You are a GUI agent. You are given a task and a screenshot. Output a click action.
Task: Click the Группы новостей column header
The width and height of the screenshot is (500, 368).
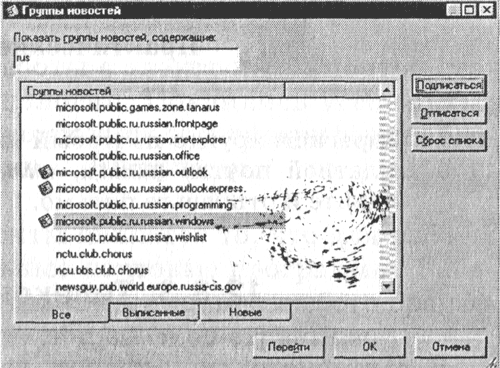153,90
